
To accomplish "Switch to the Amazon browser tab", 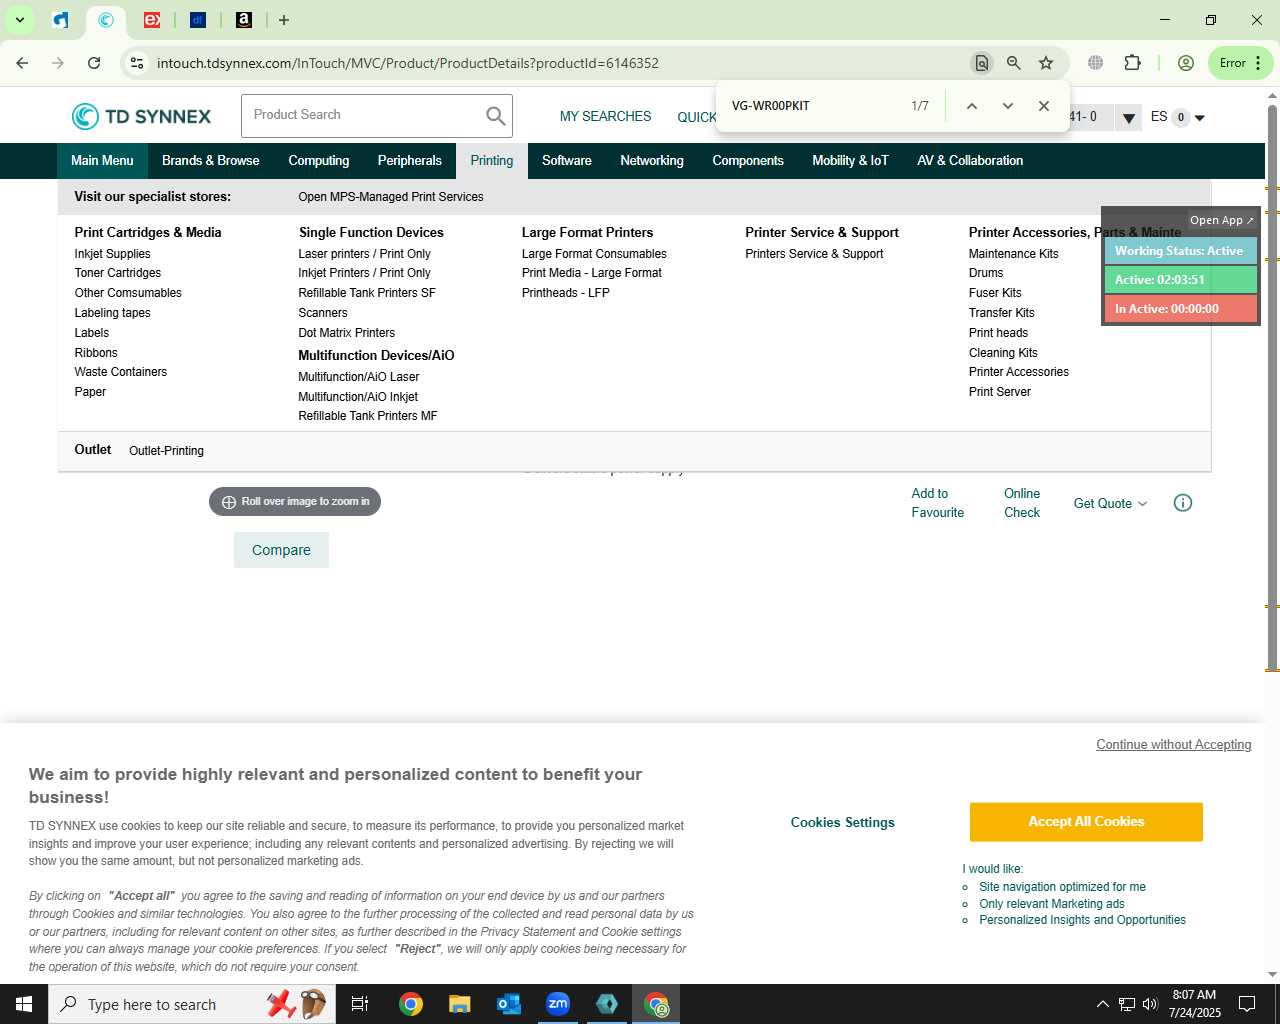I will [244, 20].
